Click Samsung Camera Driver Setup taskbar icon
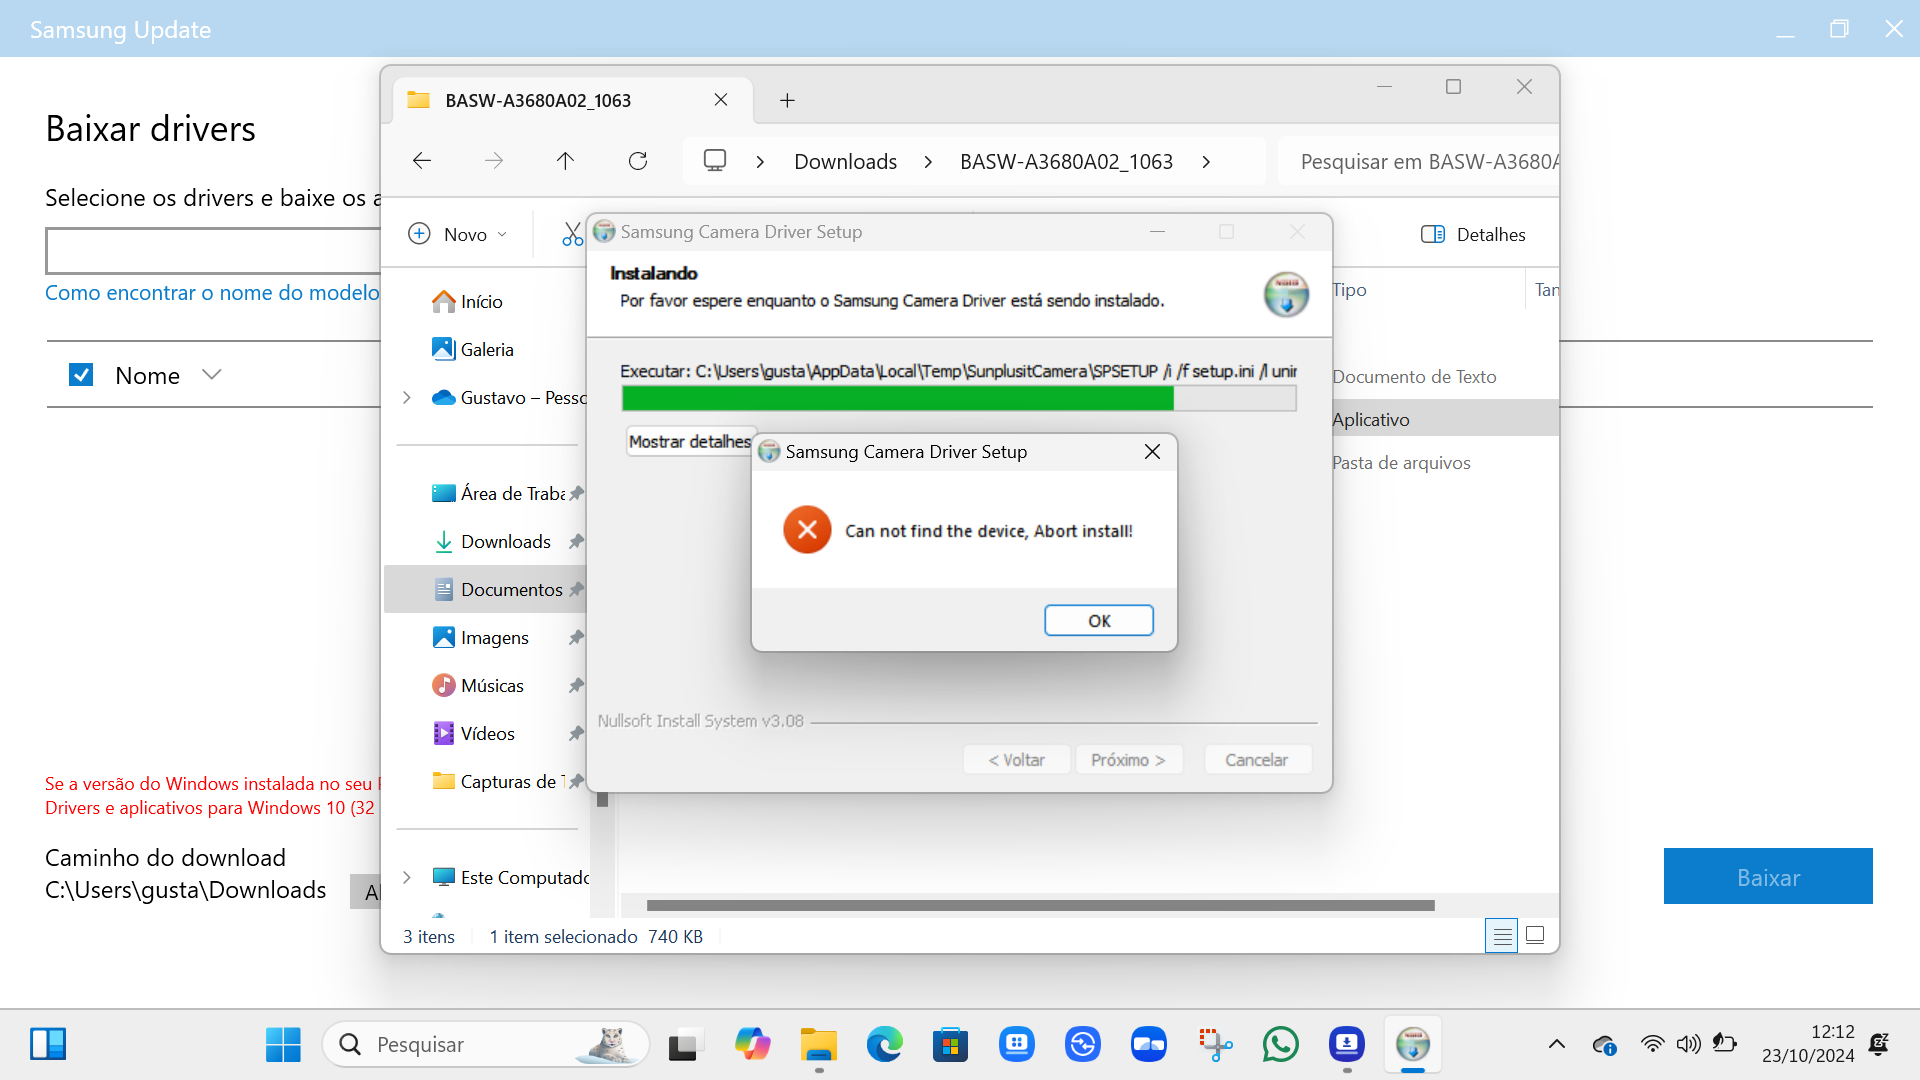1920x1080 pixels. point(1413,1044)
